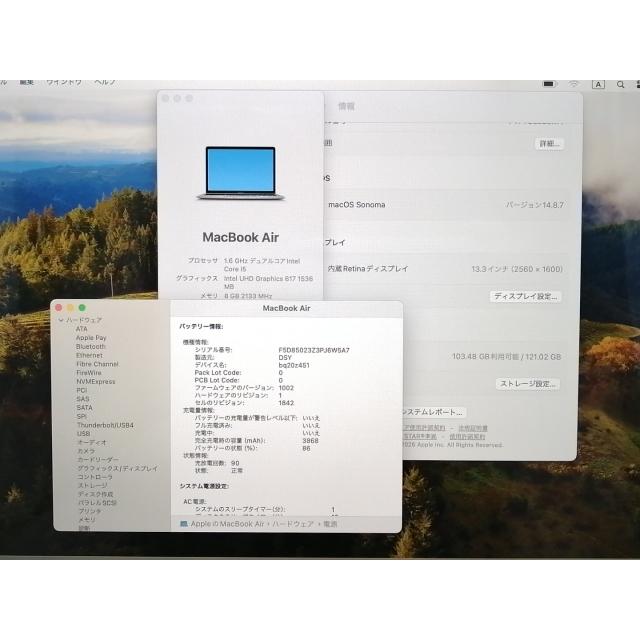Select PCI in the sidebar
640x640 pixels.
tap(82, 390)
